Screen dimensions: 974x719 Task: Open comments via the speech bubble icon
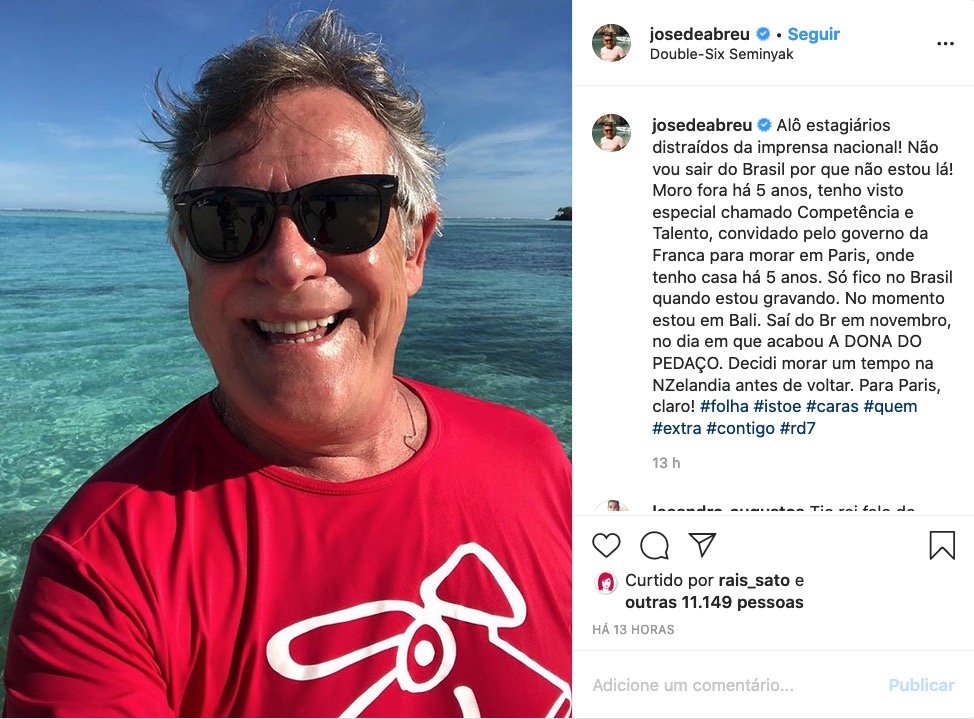tap(654, 546)
